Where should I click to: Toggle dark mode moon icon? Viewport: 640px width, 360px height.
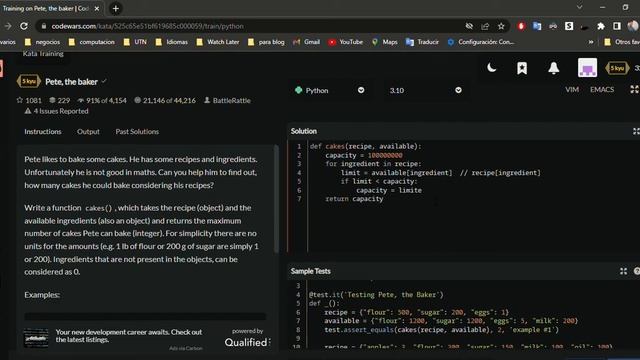491,67
